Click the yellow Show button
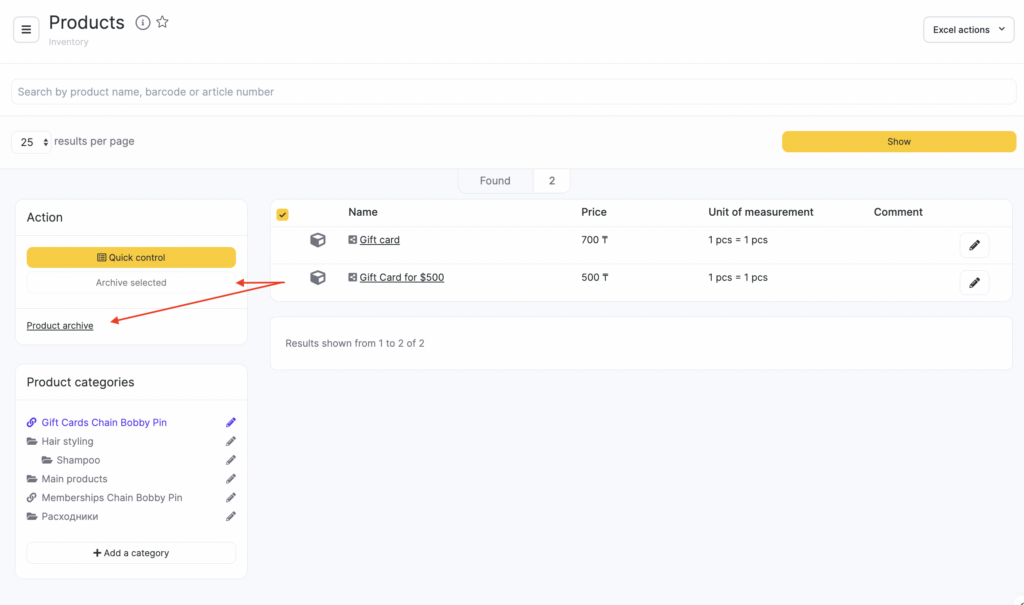This screenshot has height=605, width=1024. [x=898, y=142]
